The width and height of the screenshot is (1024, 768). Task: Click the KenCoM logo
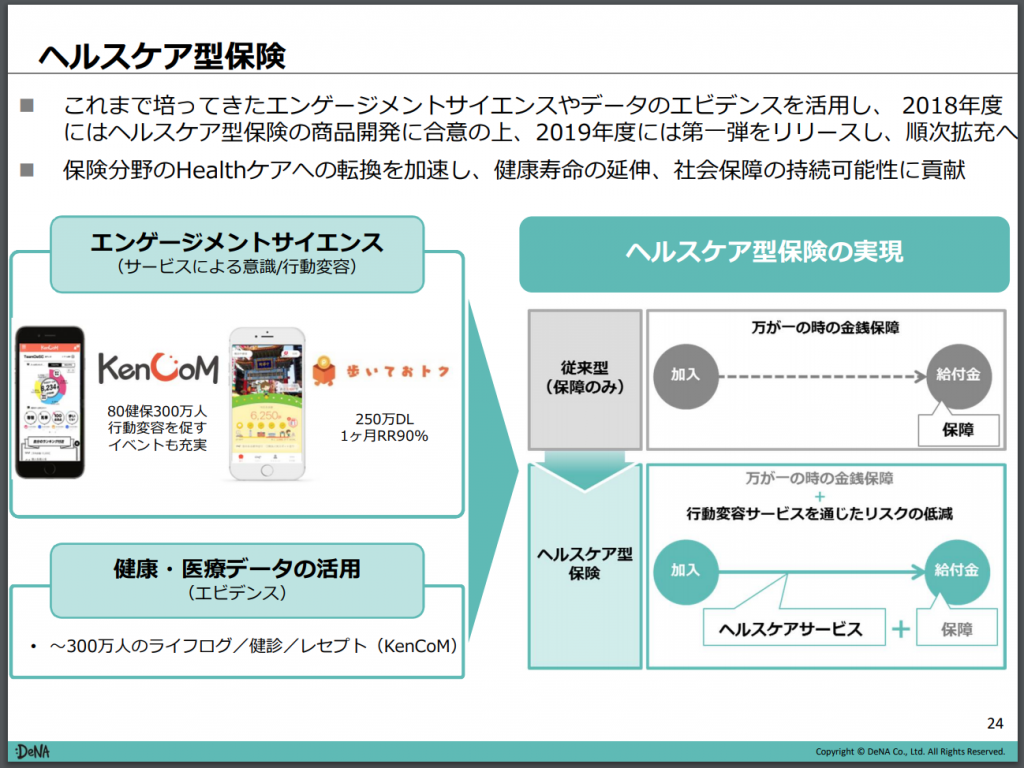pyautogui.click(x=158, y=368)
